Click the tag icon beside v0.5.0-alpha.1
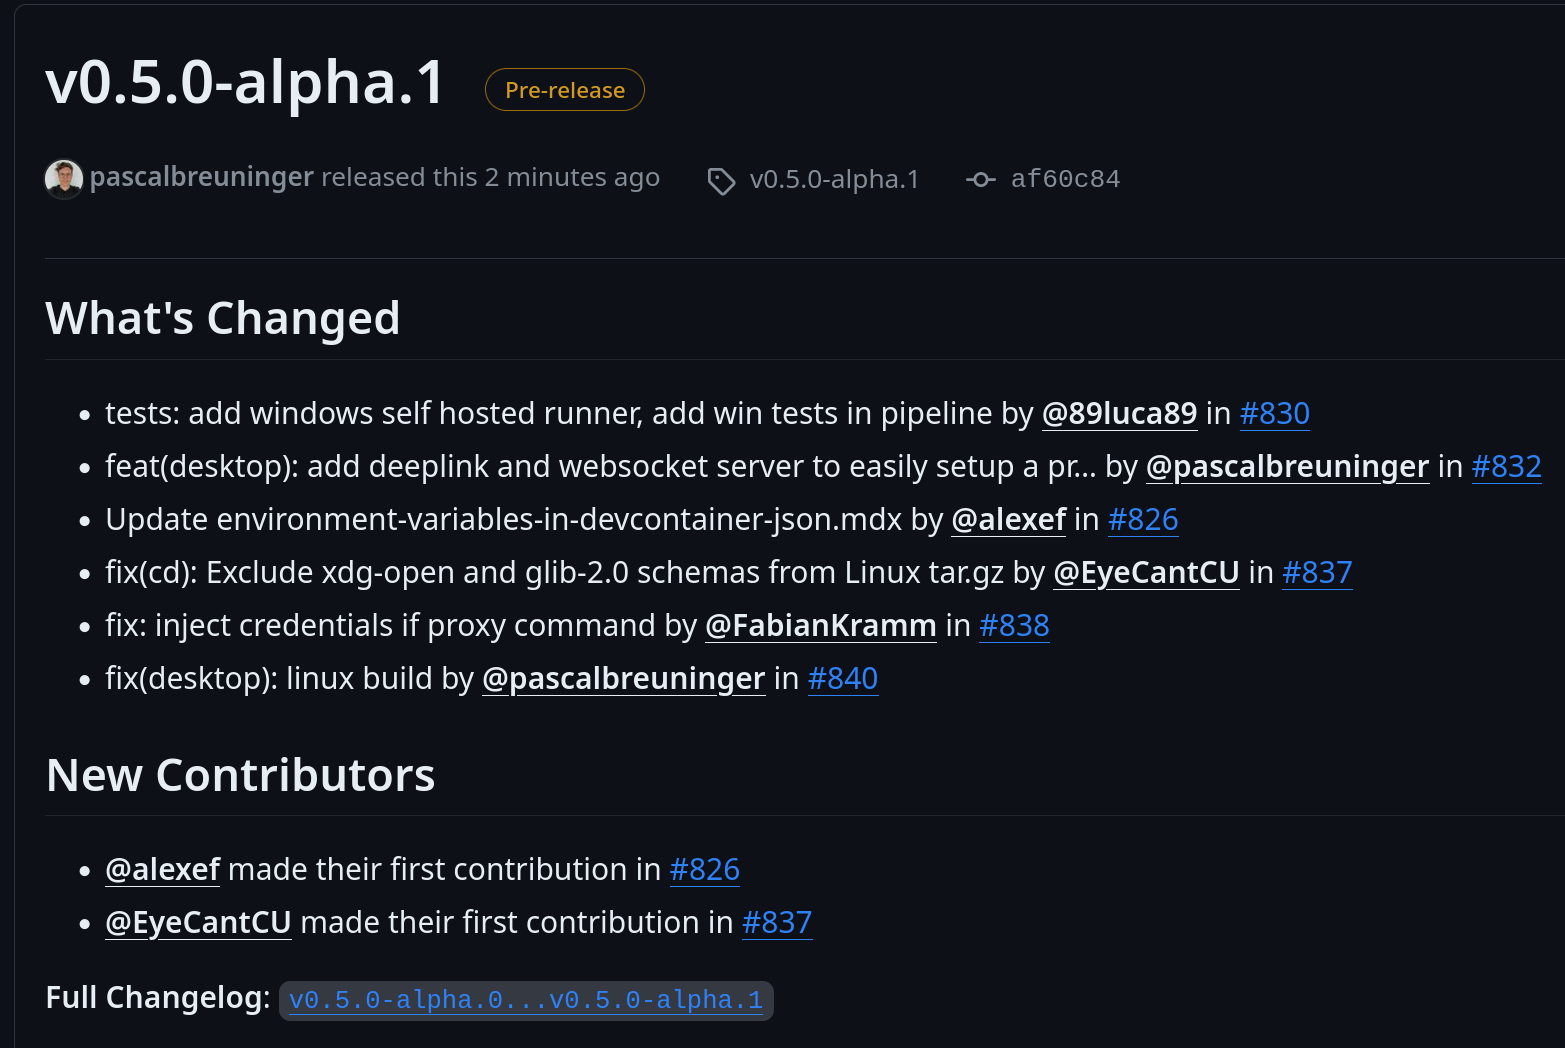 pyautogui.click(x=721, y=181)
